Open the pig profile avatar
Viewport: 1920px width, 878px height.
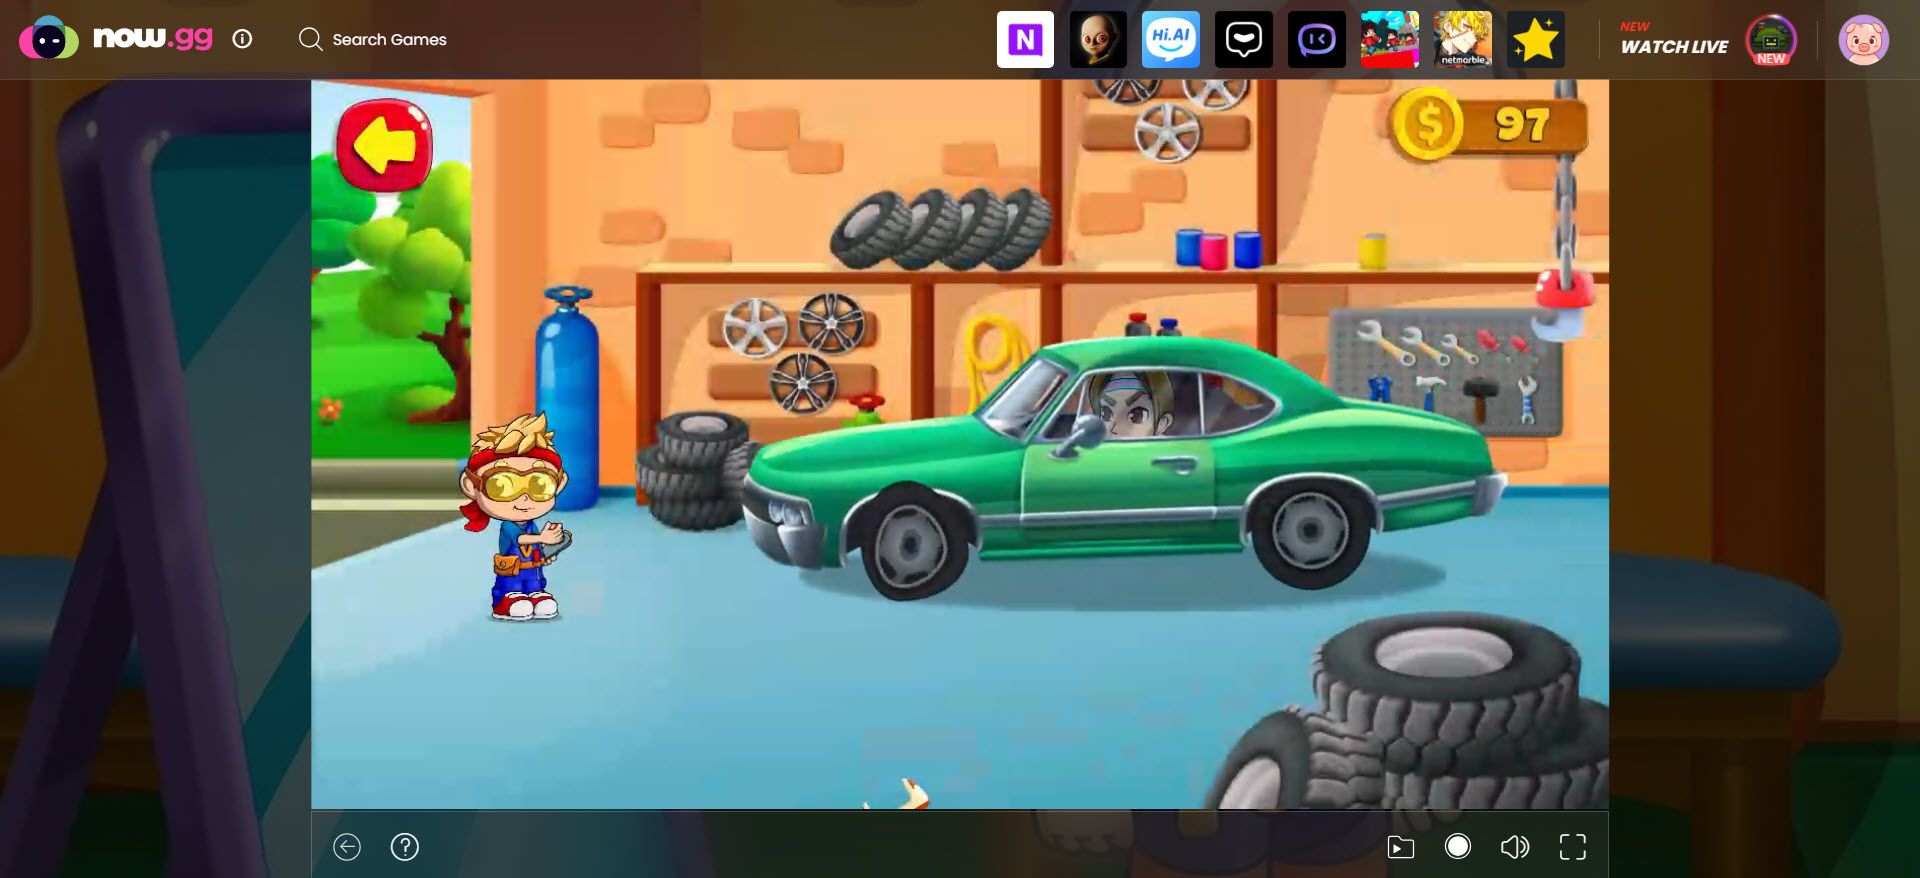click(x=1863, y=40)
